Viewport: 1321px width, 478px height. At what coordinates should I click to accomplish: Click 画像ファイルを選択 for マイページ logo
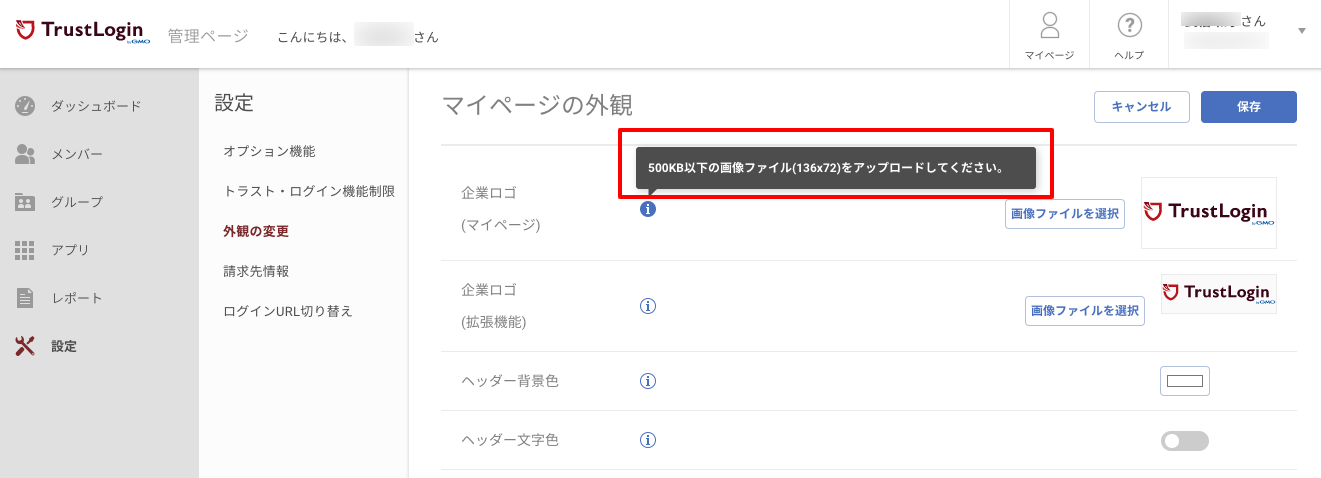pos(1065,214)
